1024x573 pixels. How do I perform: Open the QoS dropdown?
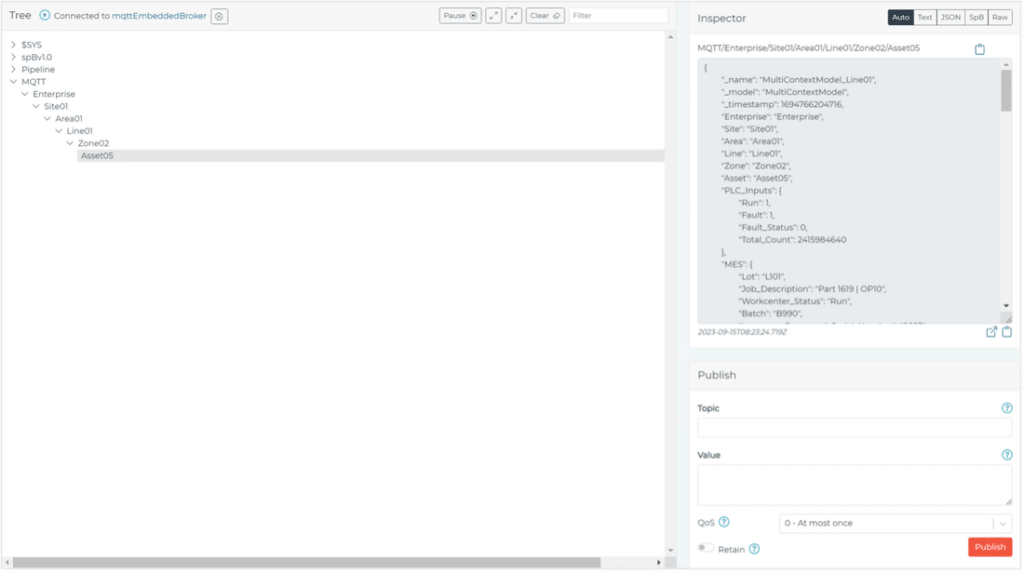(895, 523)
